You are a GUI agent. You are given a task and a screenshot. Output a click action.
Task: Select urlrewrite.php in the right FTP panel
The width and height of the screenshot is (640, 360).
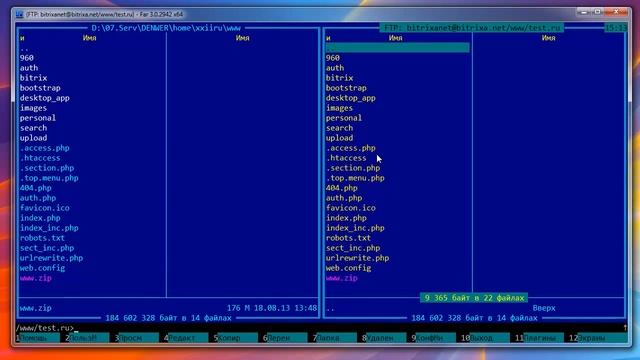point(358,258)
